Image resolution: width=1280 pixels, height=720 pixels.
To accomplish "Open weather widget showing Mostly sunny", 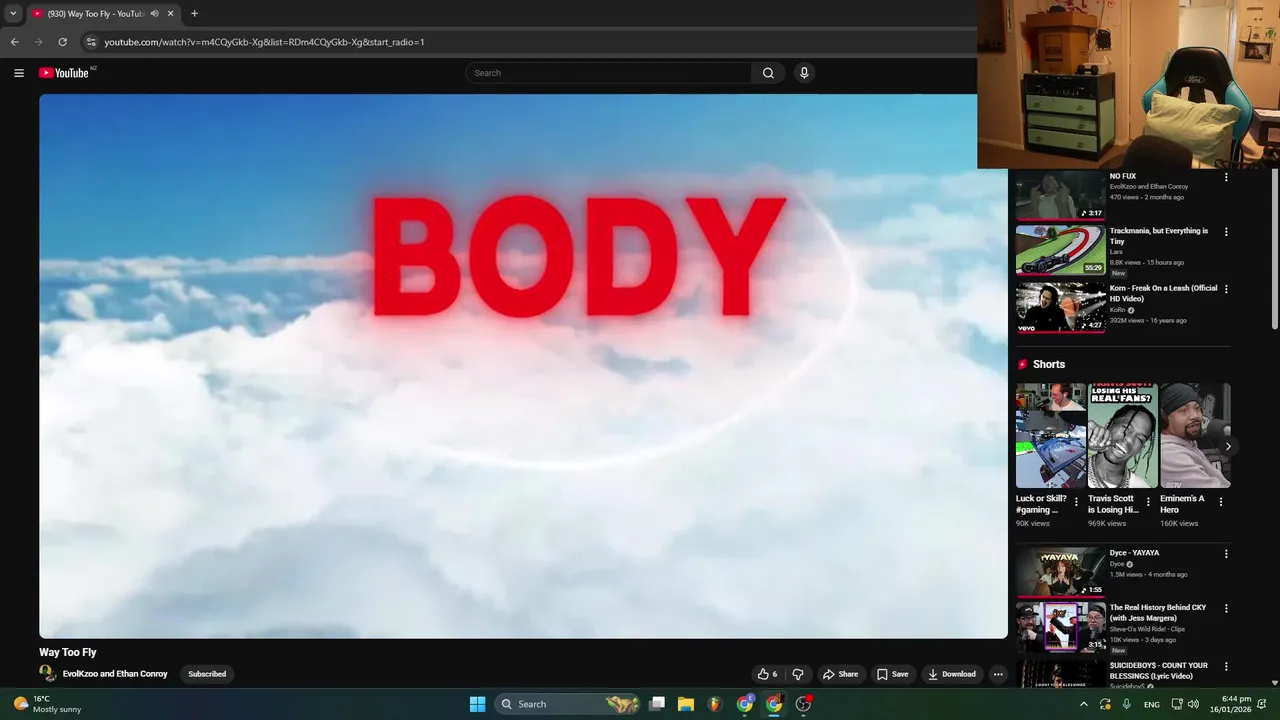I will point(48,704).
